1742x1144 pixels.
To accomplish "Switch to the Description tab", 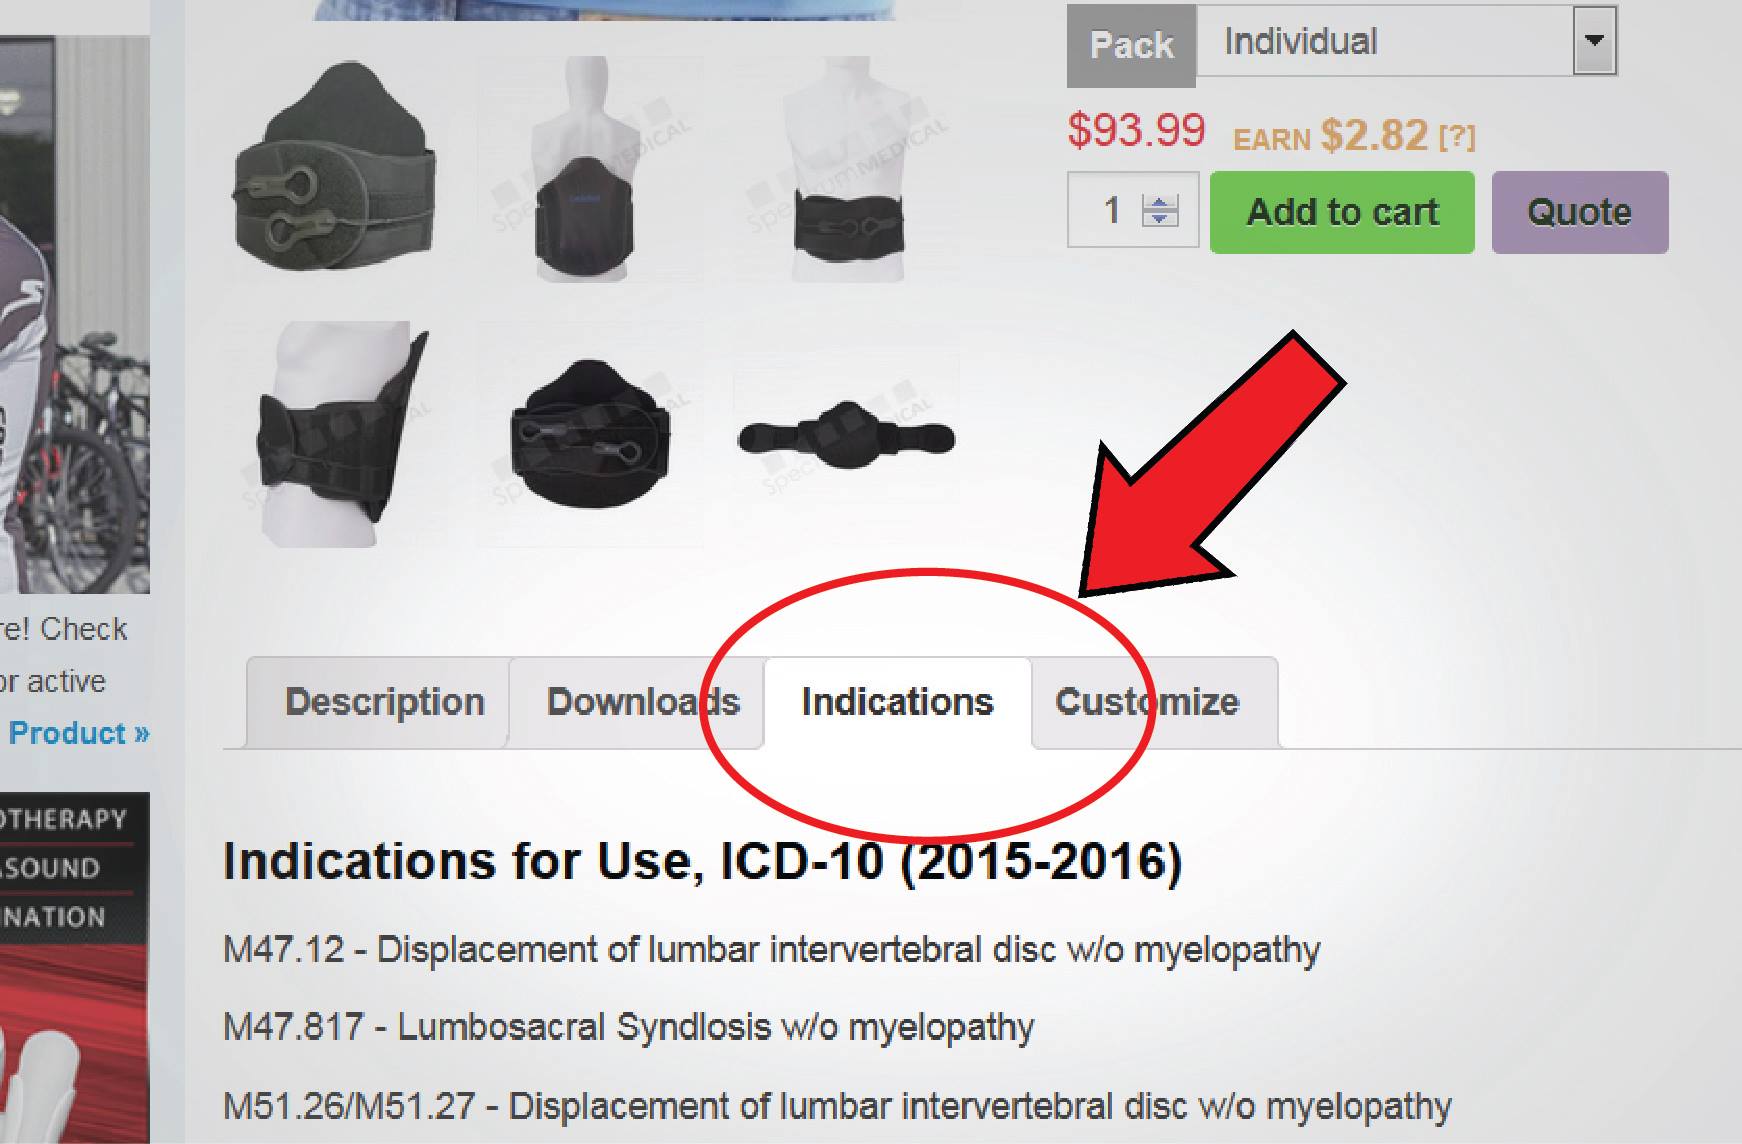I will [384, 702].
